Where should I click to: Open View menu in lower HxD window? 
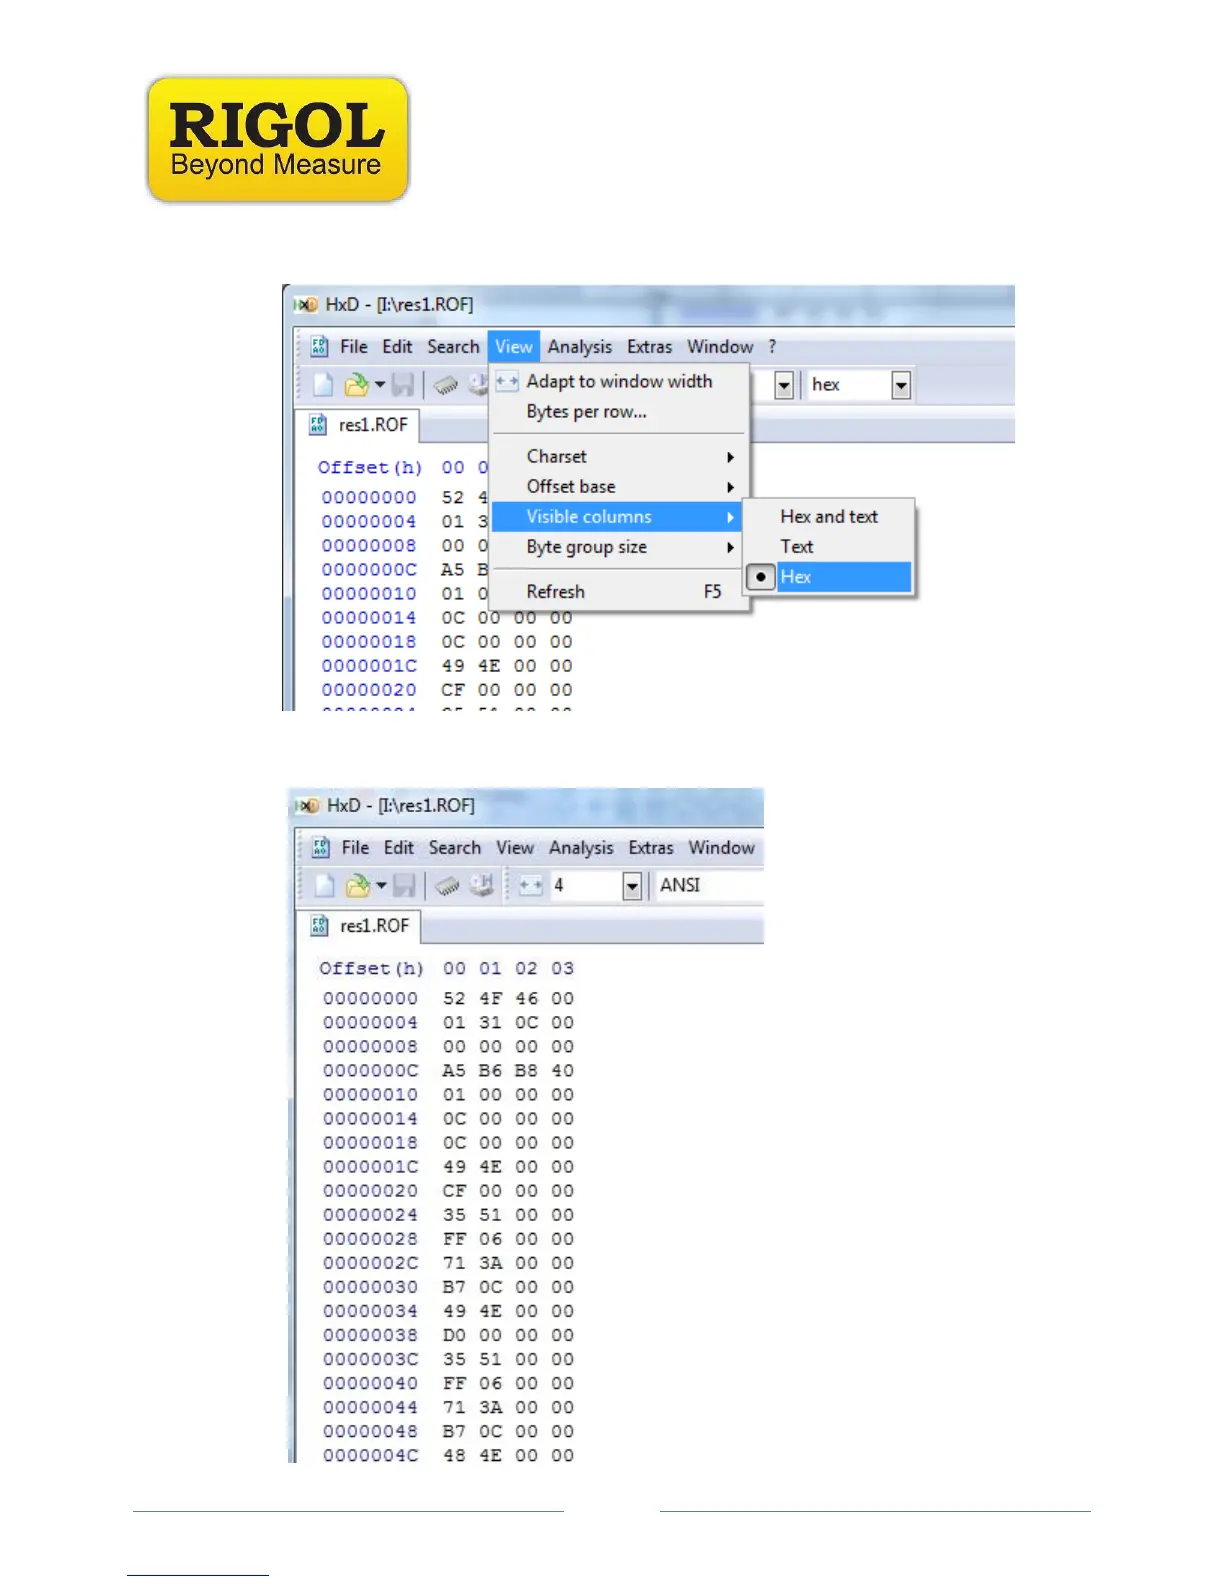coord(515,847)
